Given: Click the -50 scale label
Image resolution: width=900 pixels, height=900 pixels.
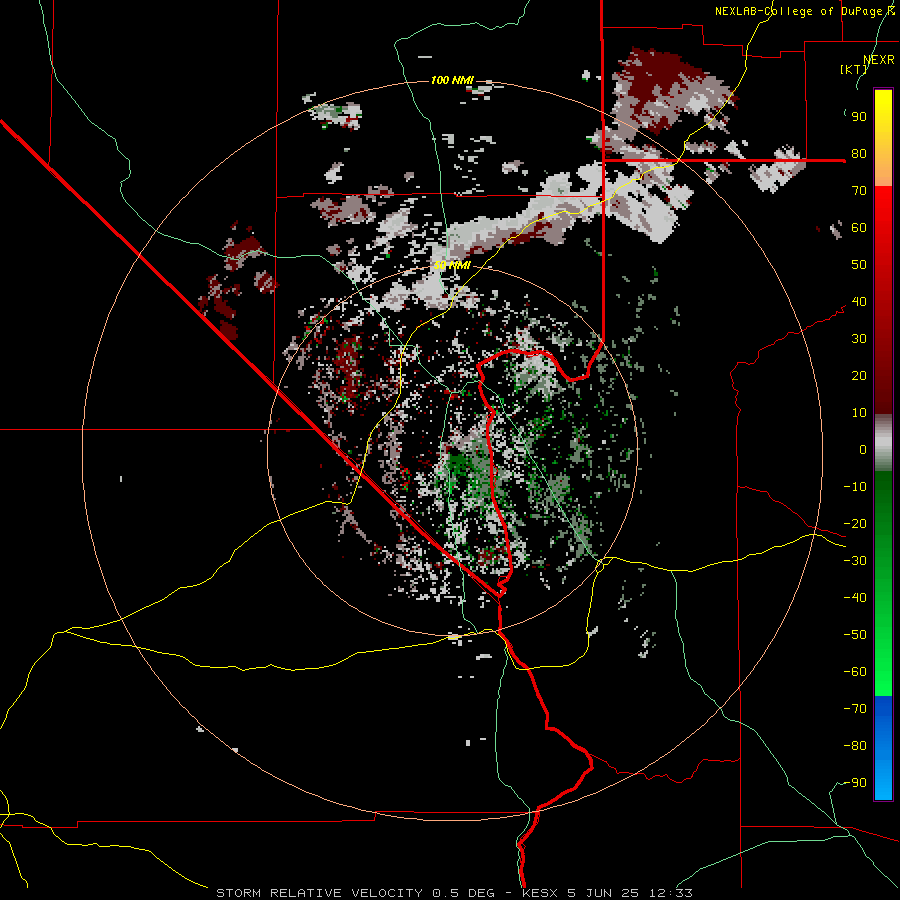Looking at the screenshot, I should [855, 635].
